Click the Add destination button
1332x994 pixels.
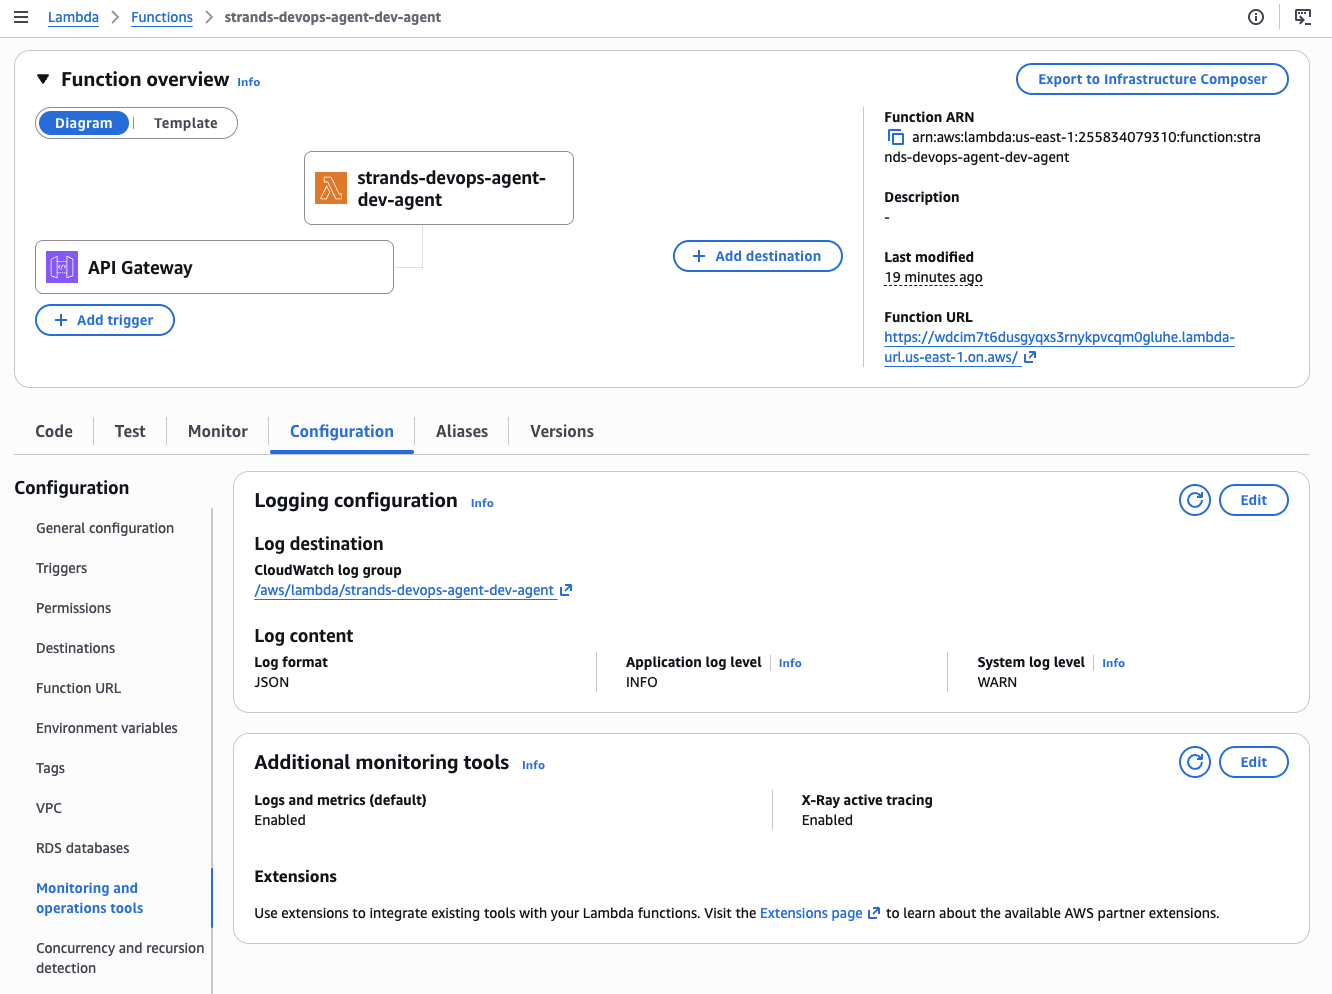pyautogui.click(x=758, y=256)
